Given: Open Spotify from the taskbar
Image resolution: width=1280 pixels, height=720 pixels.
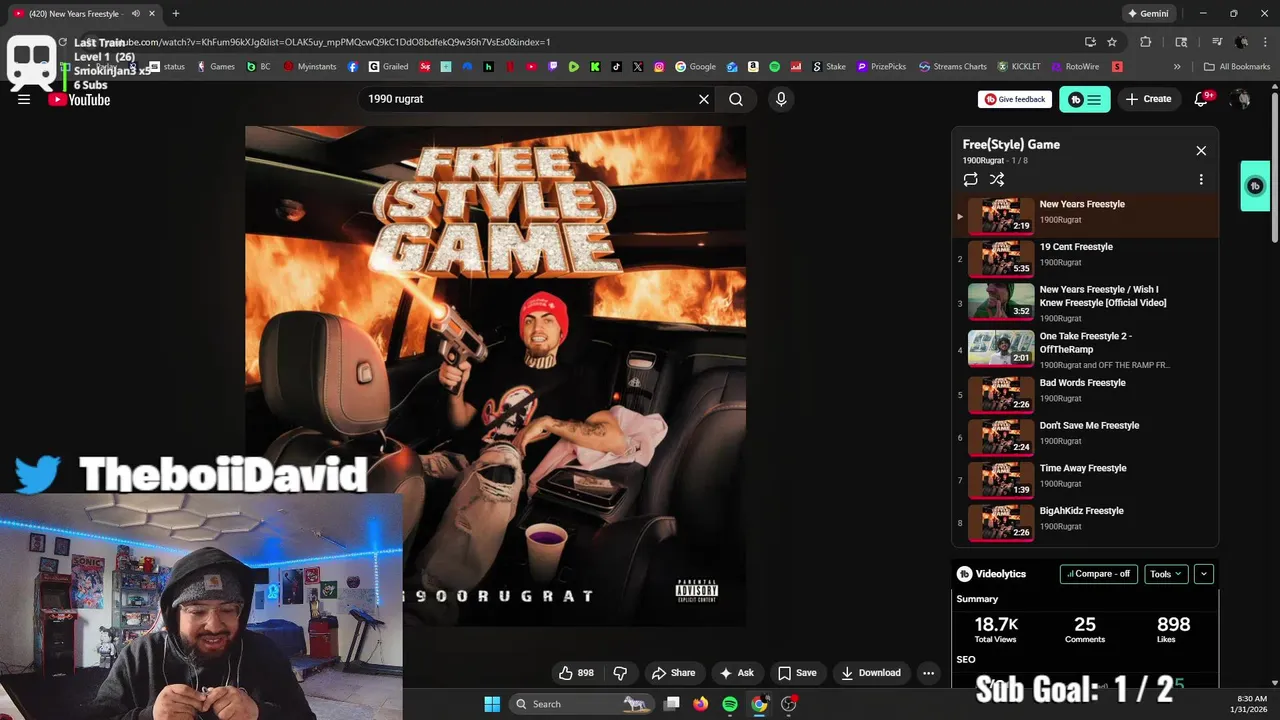Looking at the screenshot, I should point(730,704).
